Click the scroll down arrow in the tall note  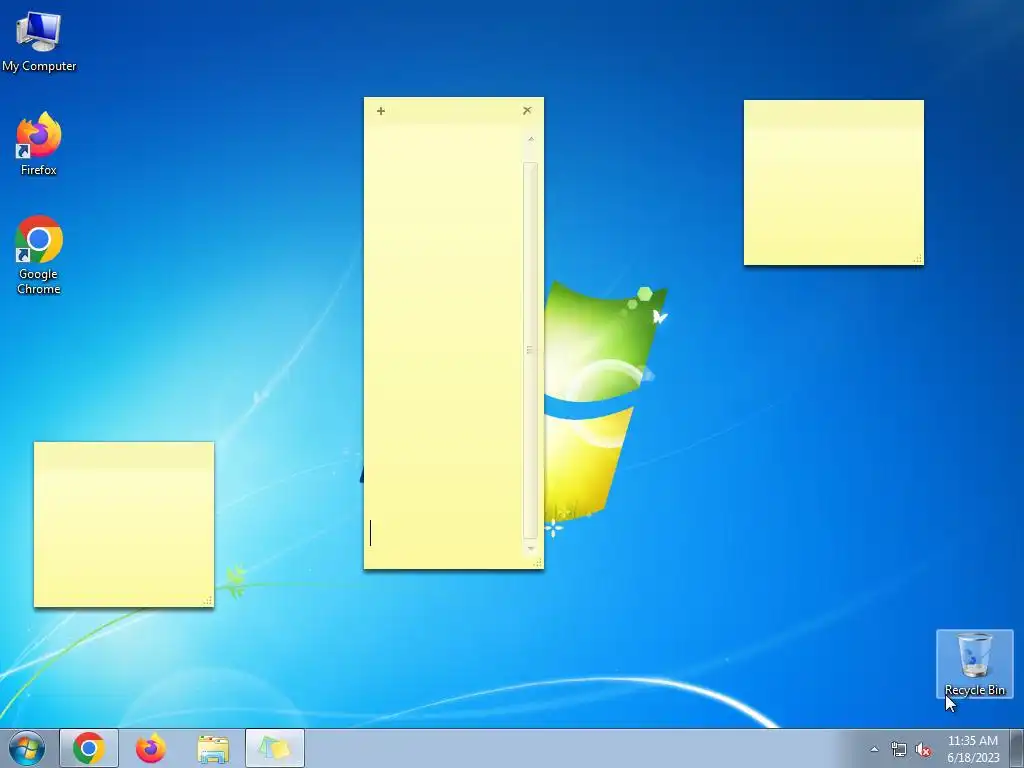click(530, 549)
